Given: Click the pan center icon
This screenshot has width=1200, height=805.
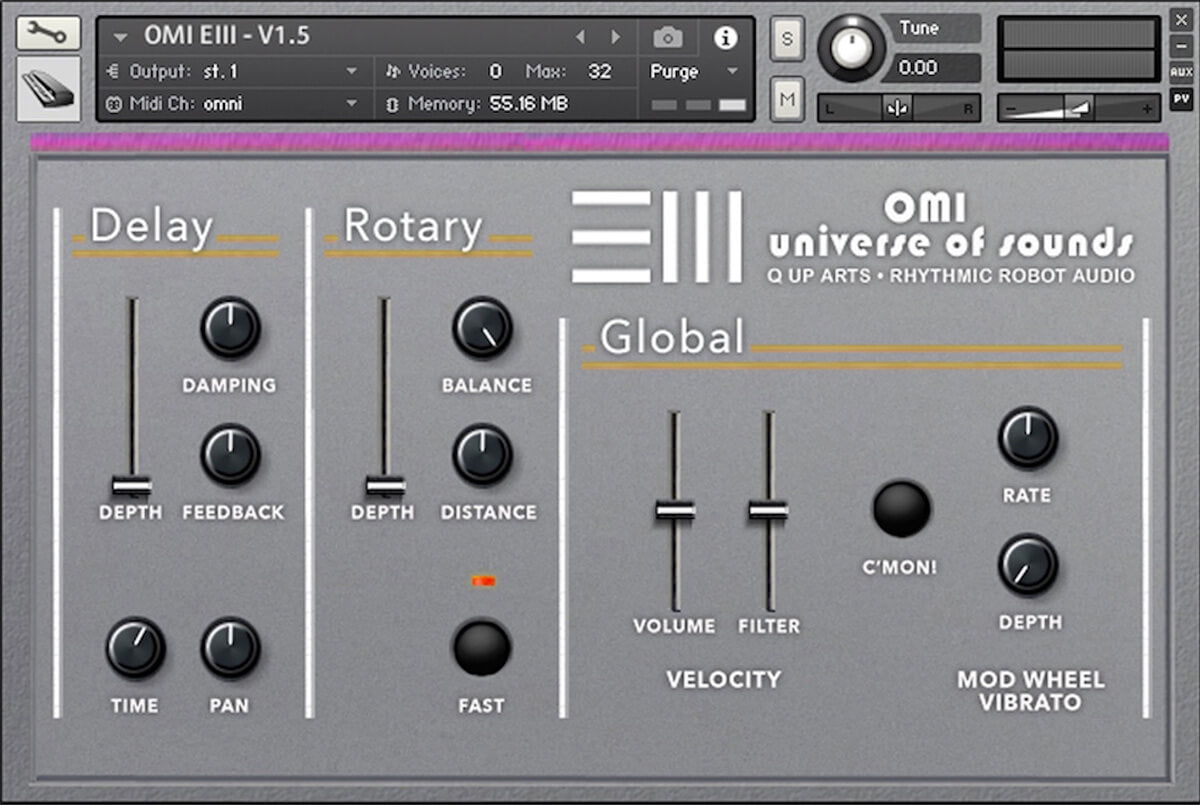Looking at the screenshot, I should (x=897, y=109).
